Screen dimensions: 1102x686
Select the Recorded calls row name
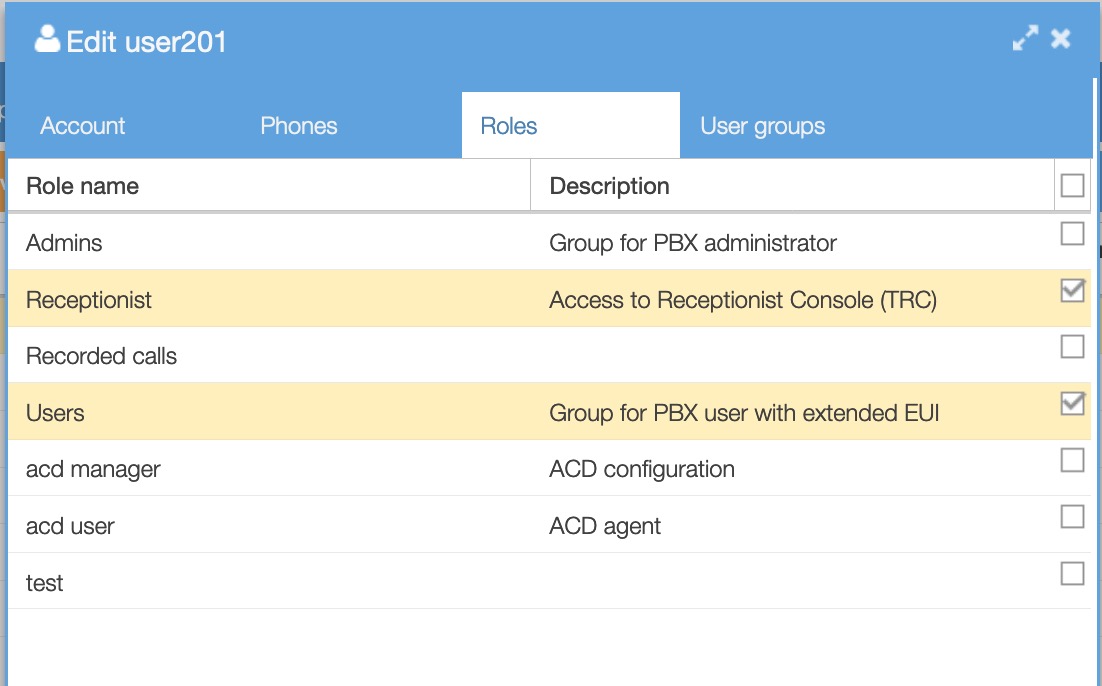(x=101, y=356)
